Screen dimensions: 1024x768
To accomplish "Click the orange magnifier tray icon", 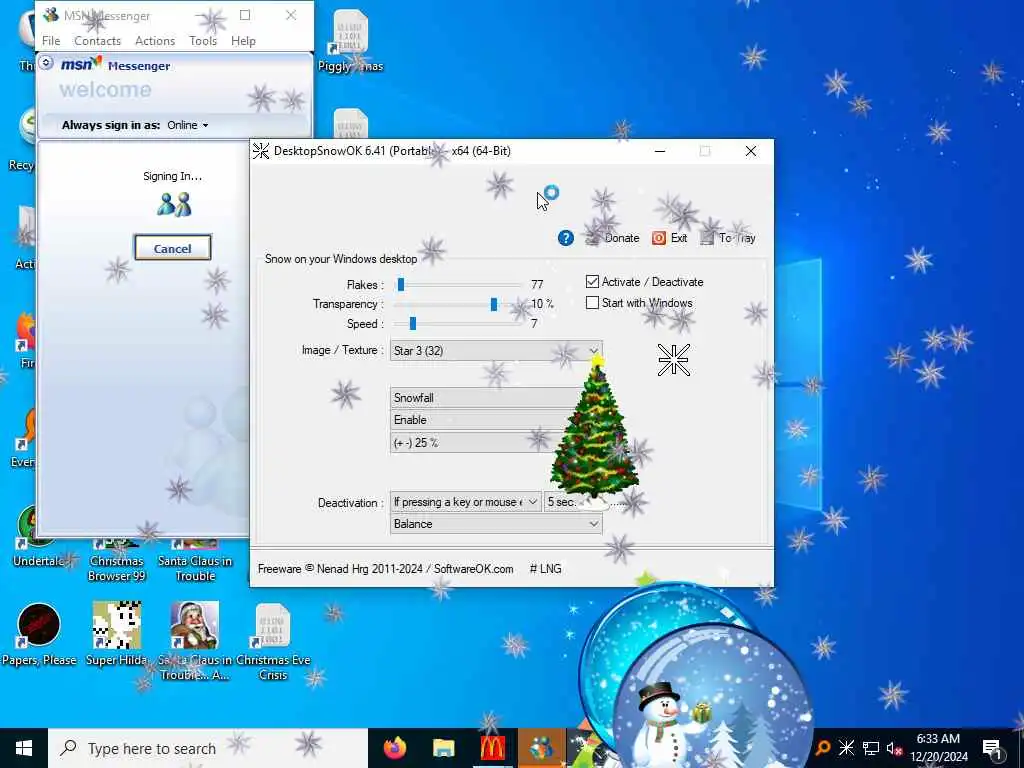I will pyautogui.click(x=823, y=748).
